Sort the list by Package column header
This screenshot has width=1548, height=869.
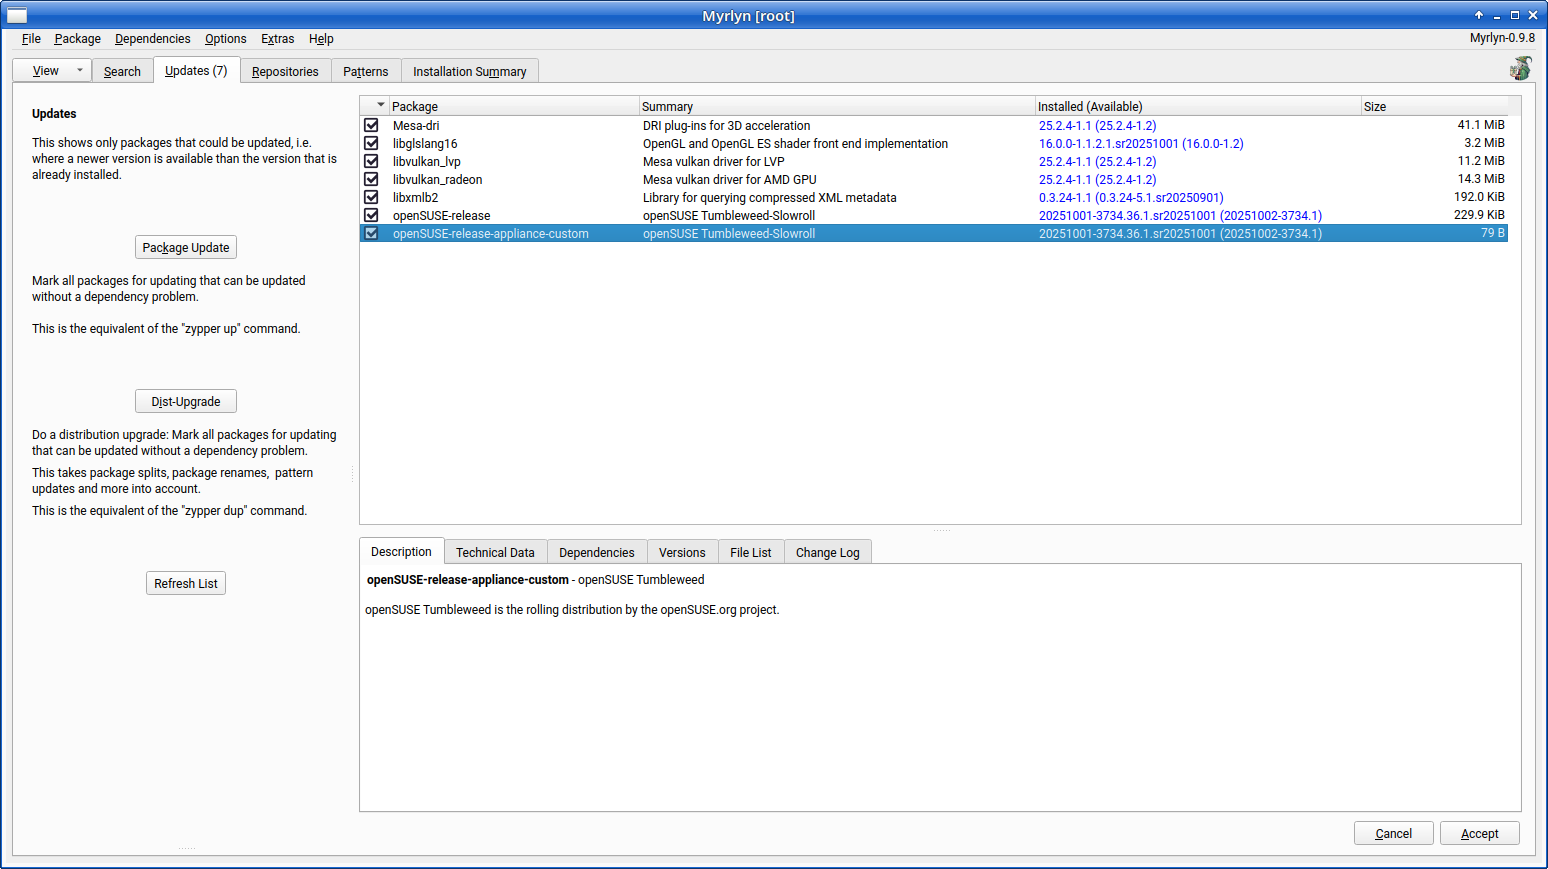(512, 106)
